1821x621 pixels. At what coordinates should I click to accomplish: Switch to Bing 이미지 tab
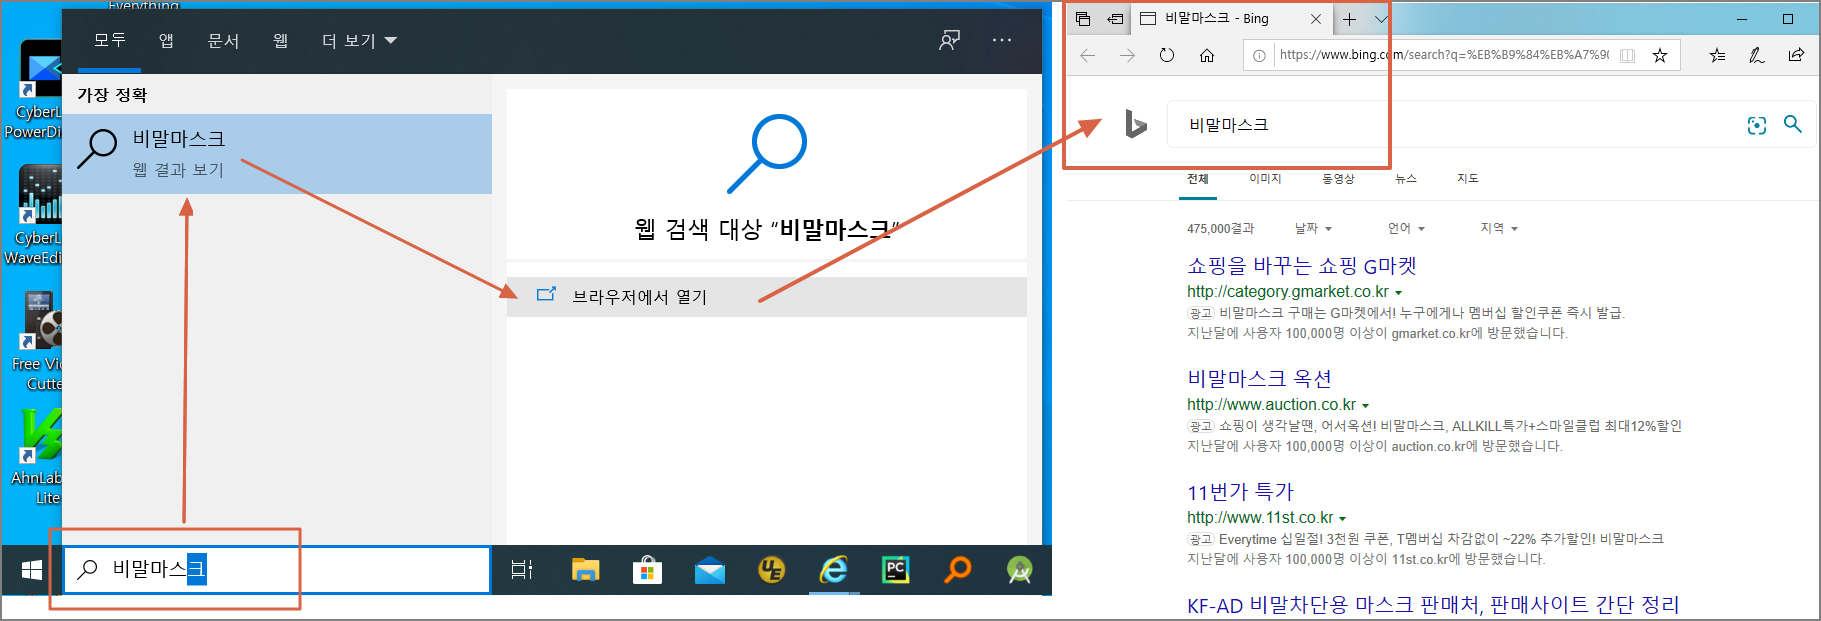(1265, 179)
